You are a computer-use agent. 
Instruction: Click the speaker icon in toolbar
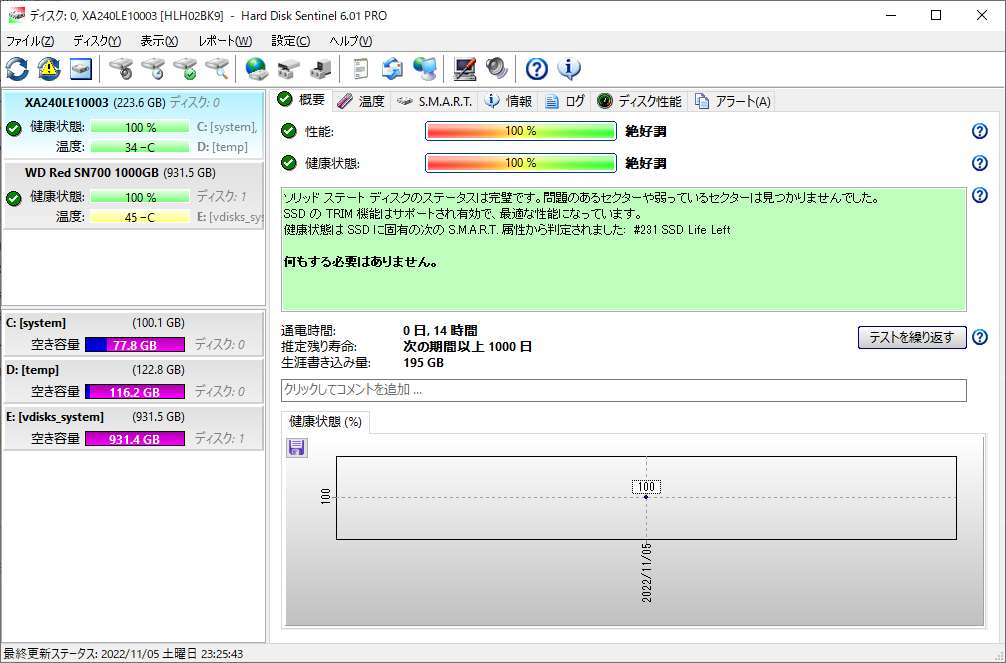pos(497,69)
